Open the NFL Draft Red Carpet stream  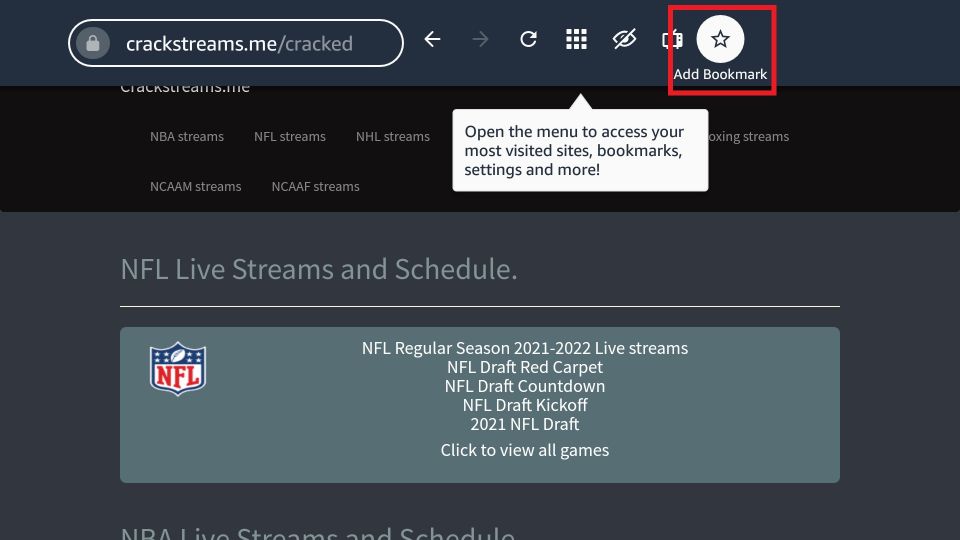[525, 367]
